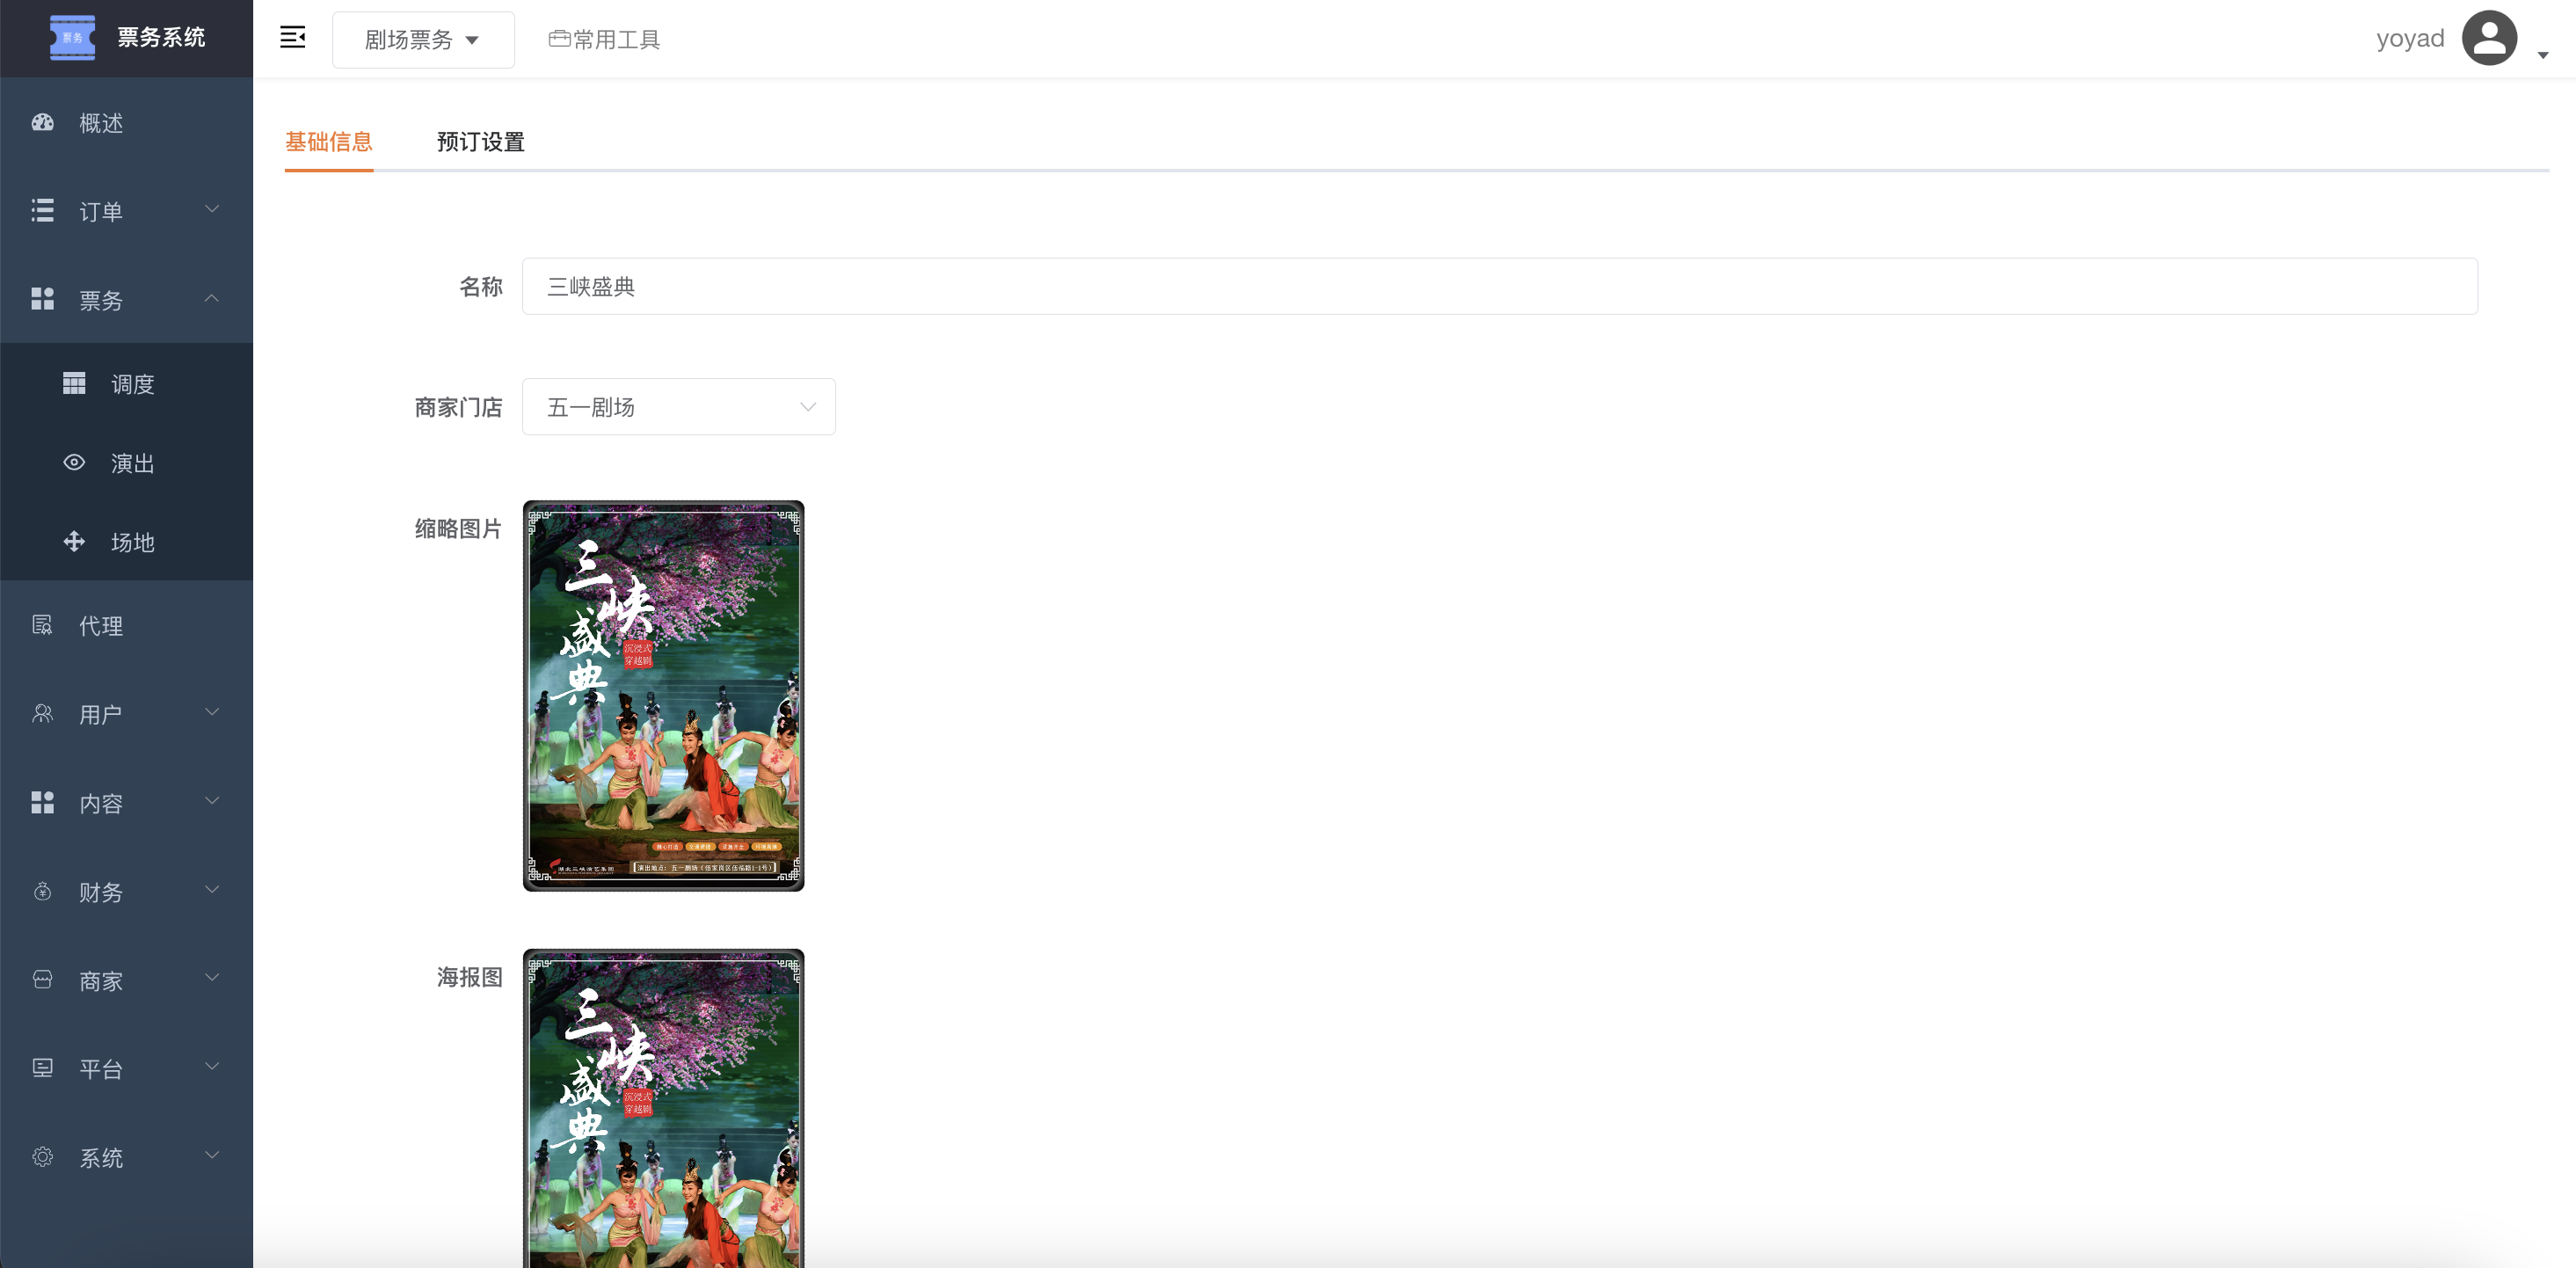
Task: Open the 常用工具 link
Action: coord(604,39)
